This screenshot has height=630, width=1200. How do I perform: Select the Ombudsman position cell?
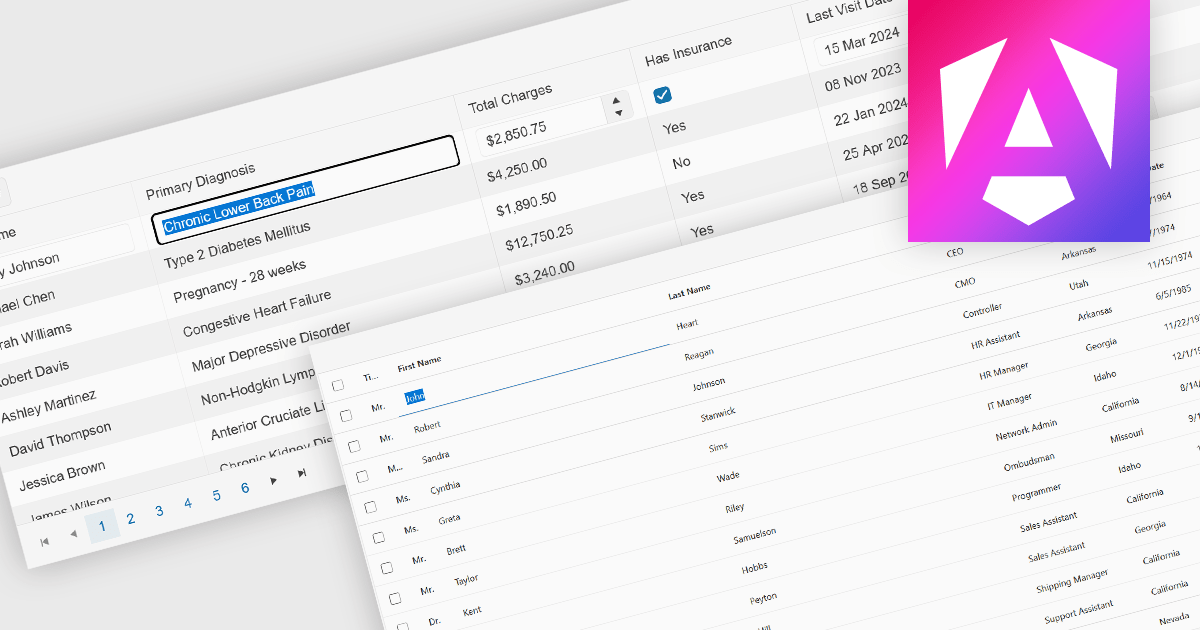tap(1031, 462)
